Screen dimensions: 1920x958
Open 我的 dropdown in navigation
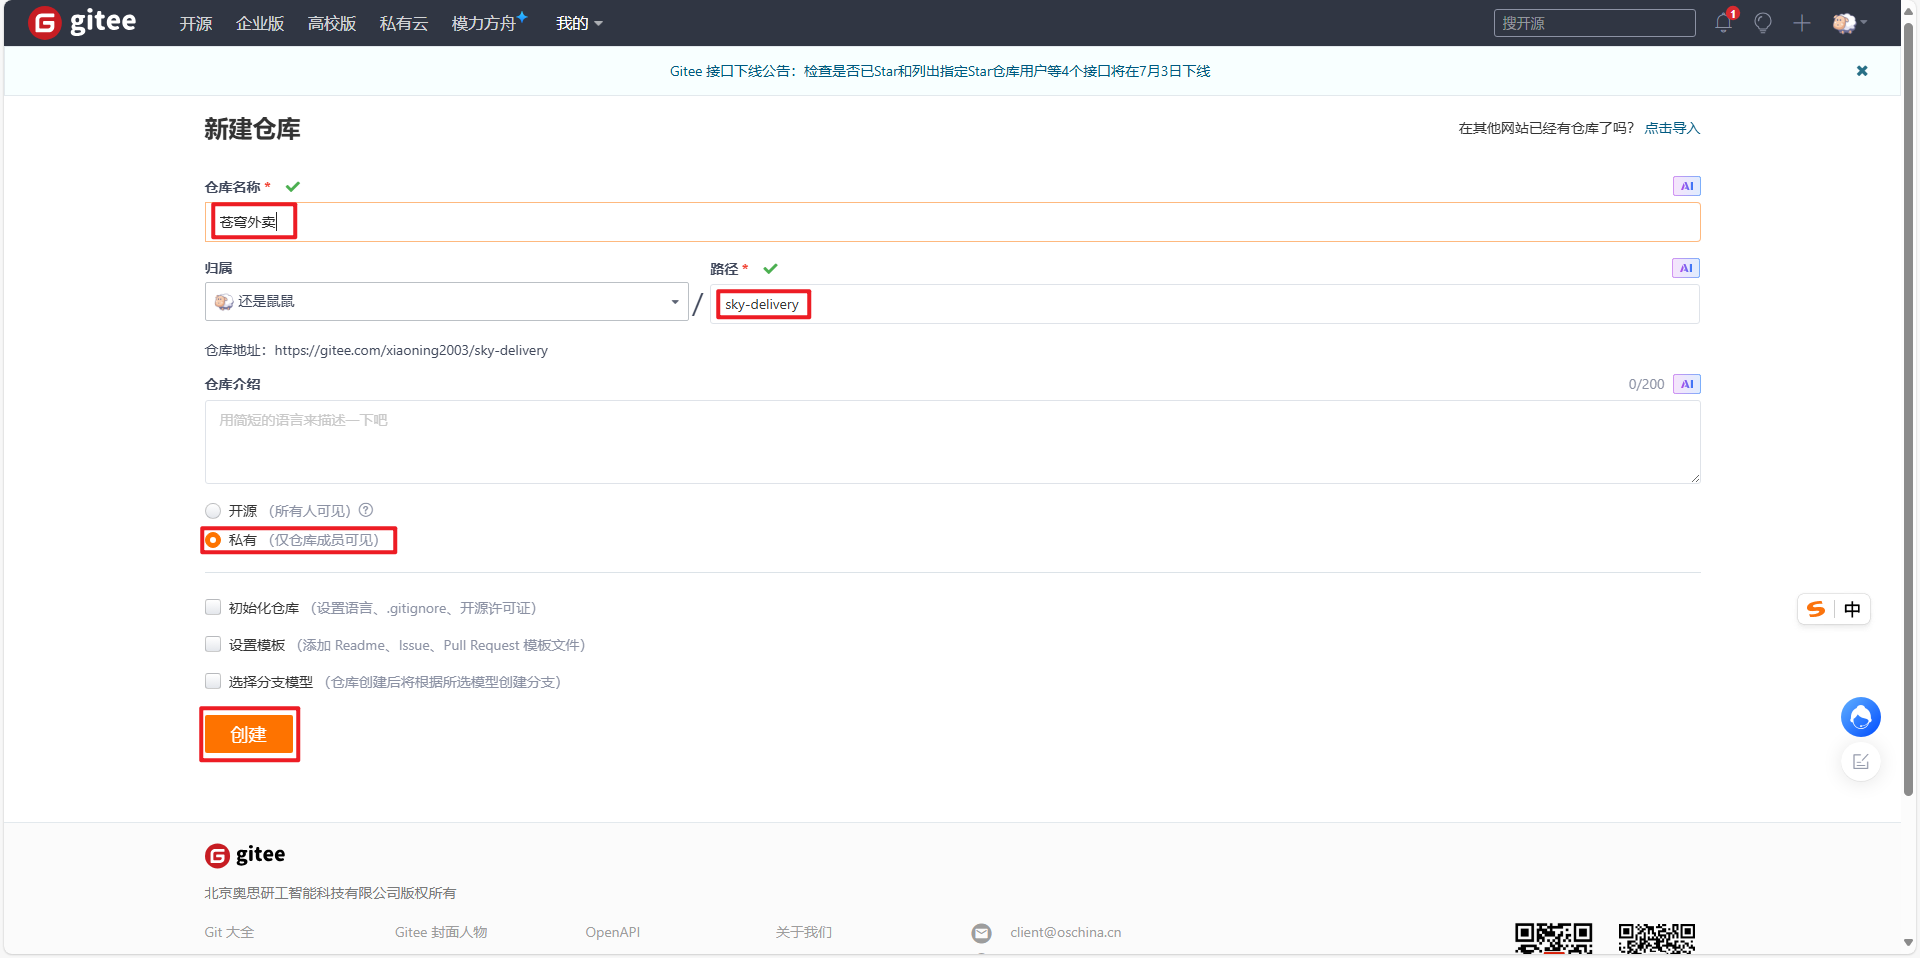click(x=579, y=23)
